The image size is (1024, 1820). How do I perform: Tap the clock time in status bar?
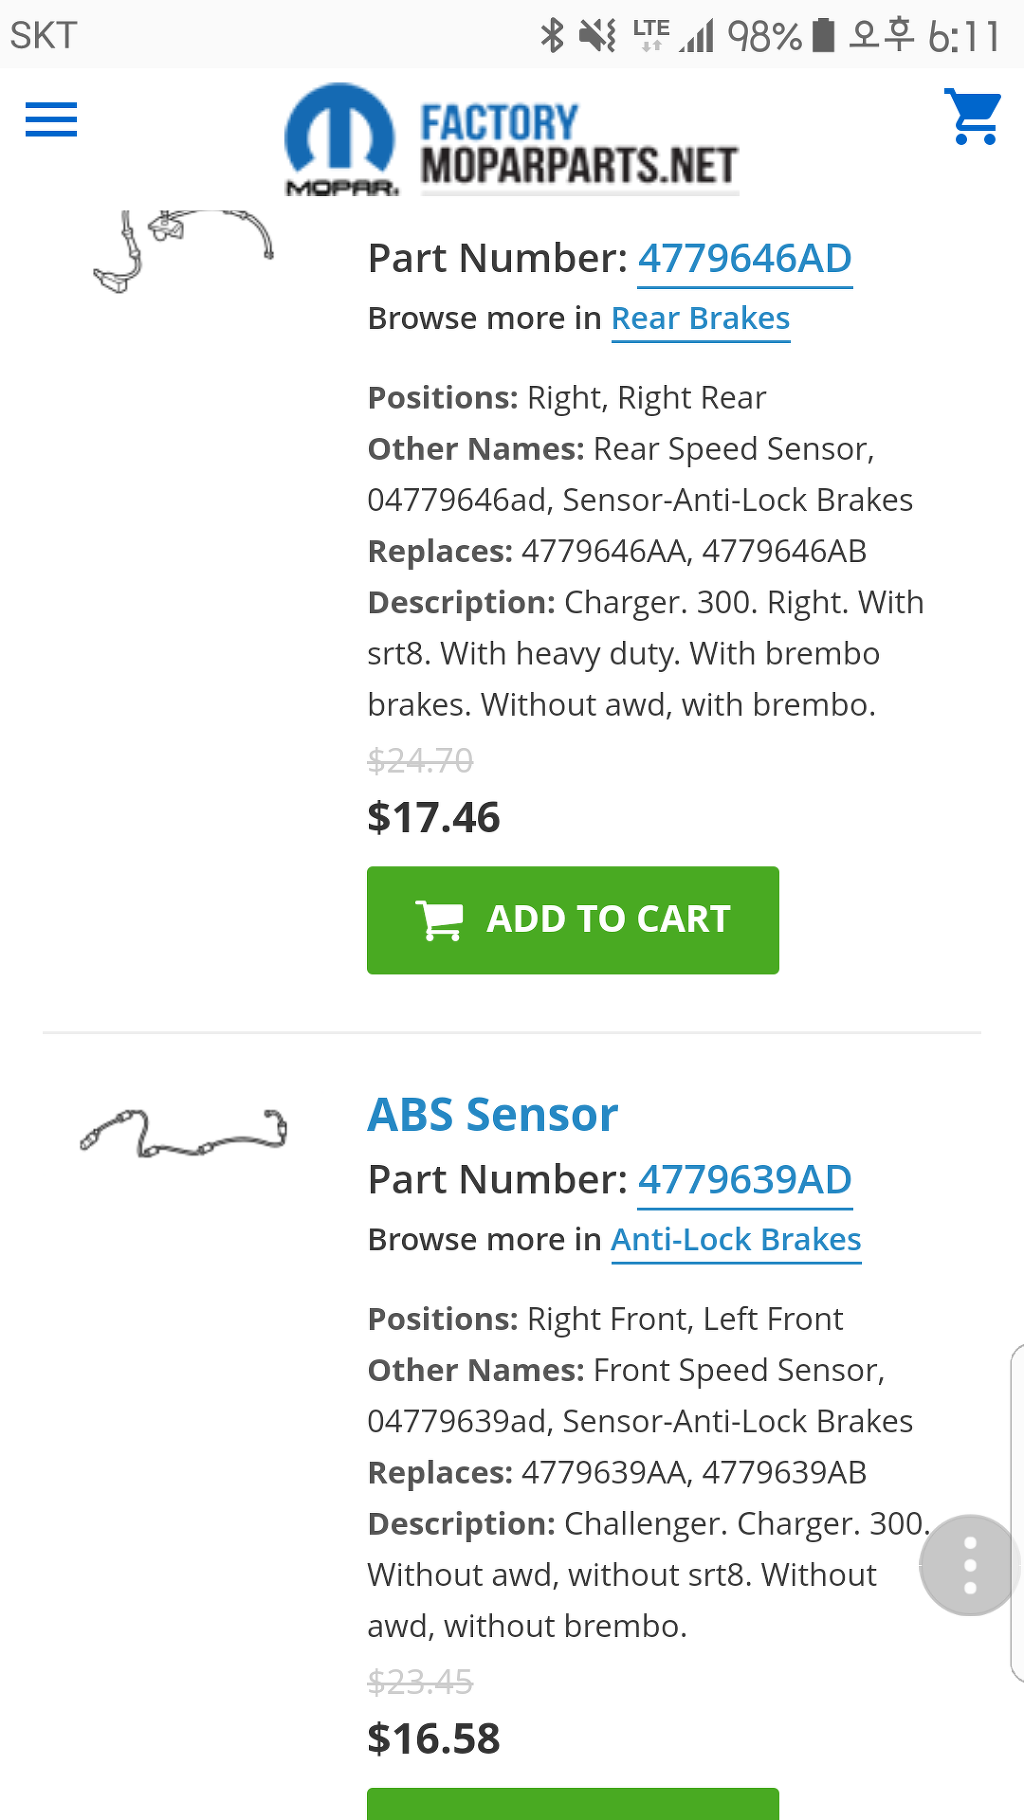click(963, 37)
